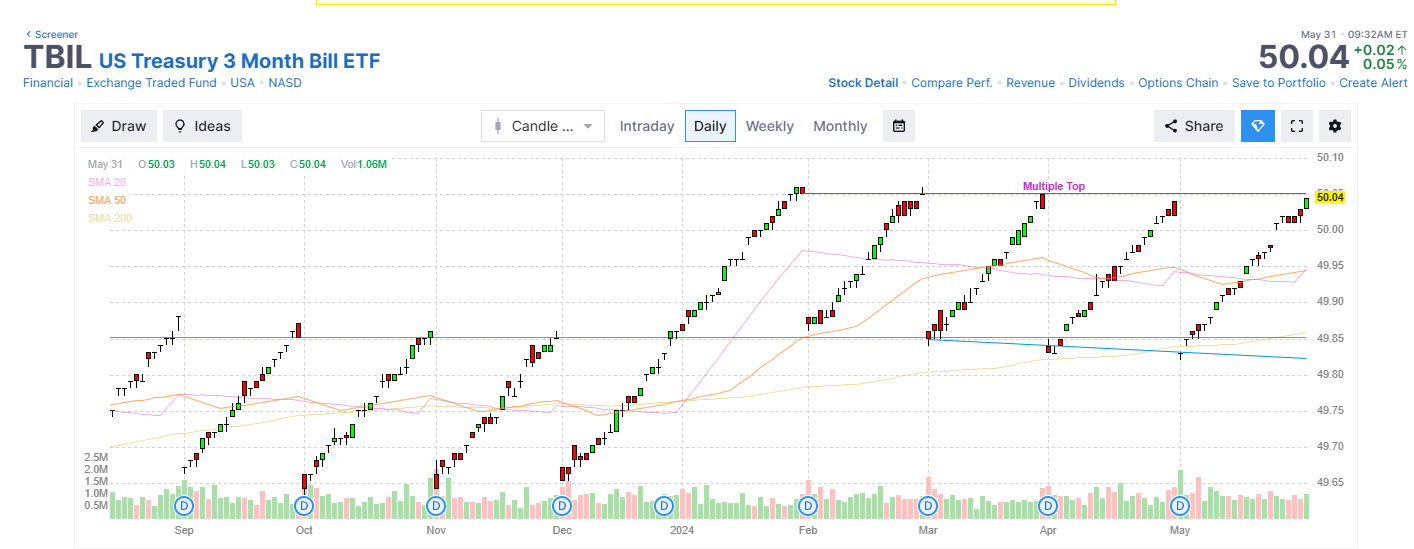The width and height of the screenshot is (1414, 549).
Task: Open the Options Chain page
Action: [1178, 83]
